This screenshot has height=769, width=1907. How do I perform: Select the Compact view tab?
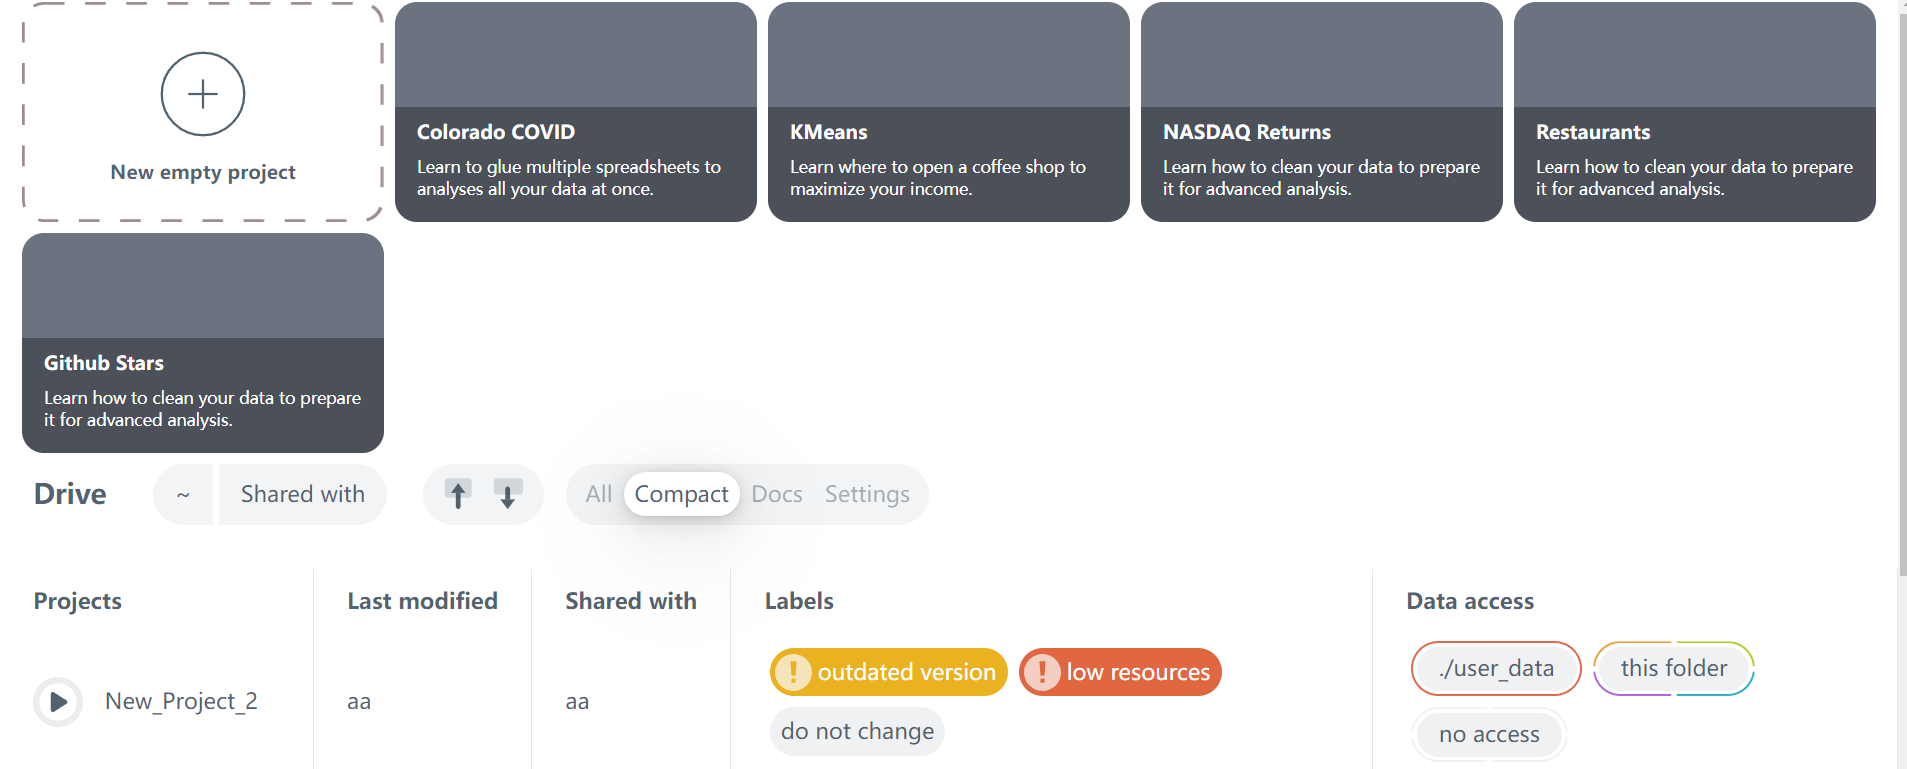[682, 494]
